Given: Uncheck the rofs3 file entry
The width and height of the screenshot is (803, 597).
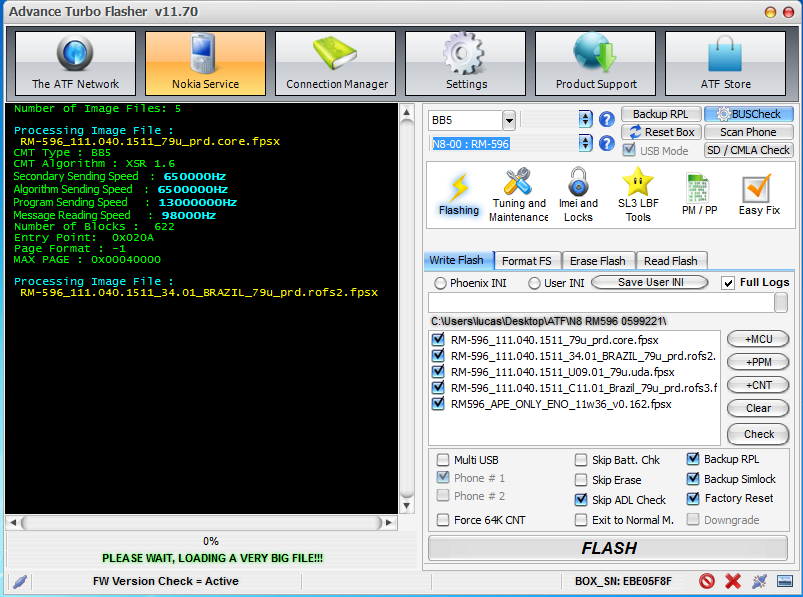Looking at the screenshot, I should tap(438, 388).
